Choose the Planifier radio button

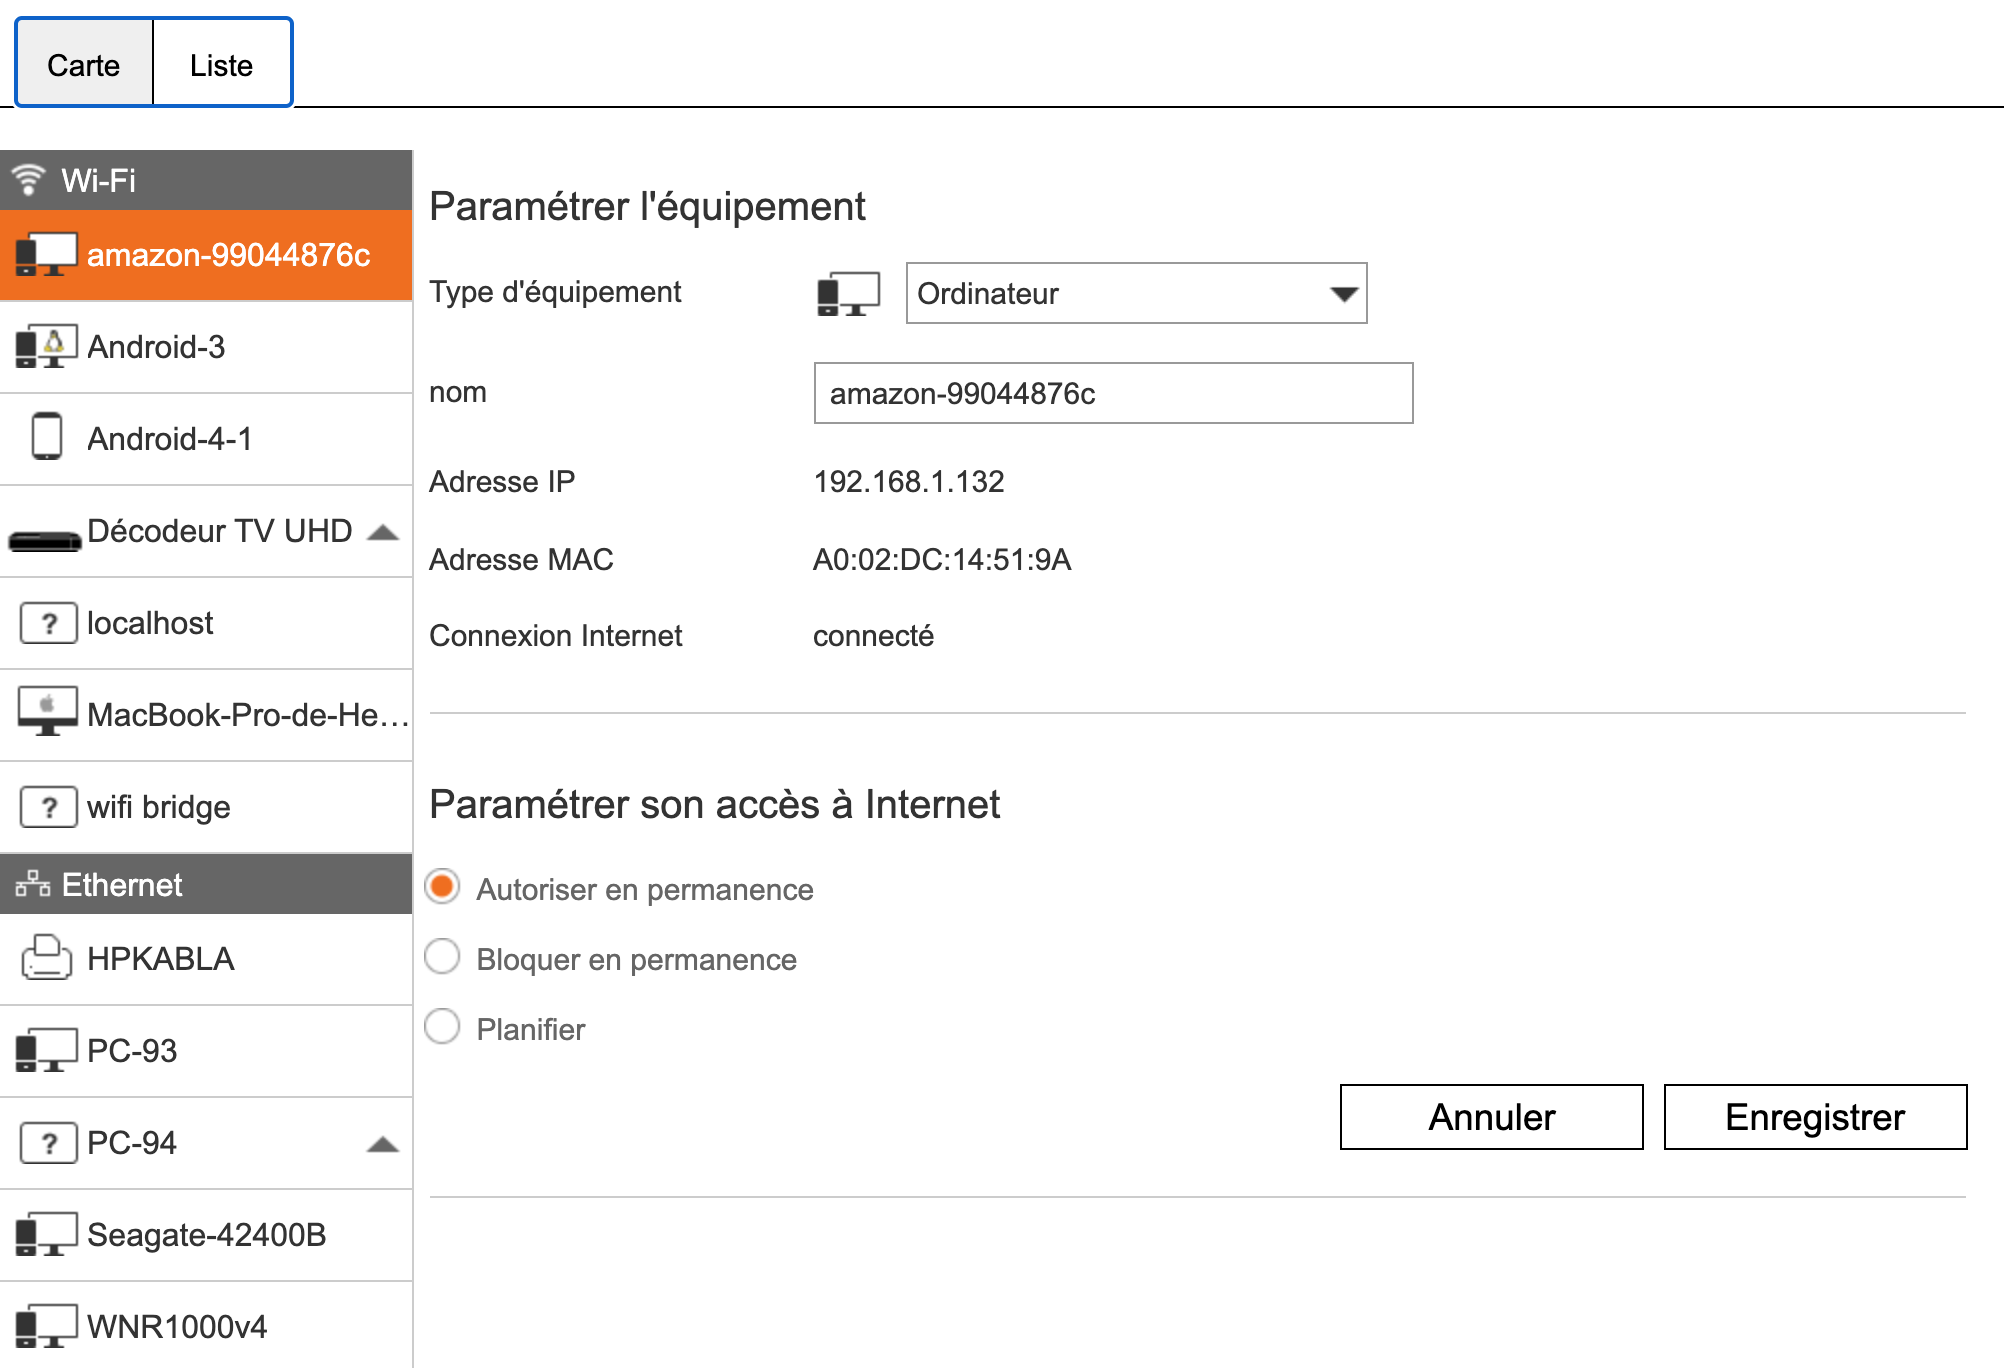442,1027
